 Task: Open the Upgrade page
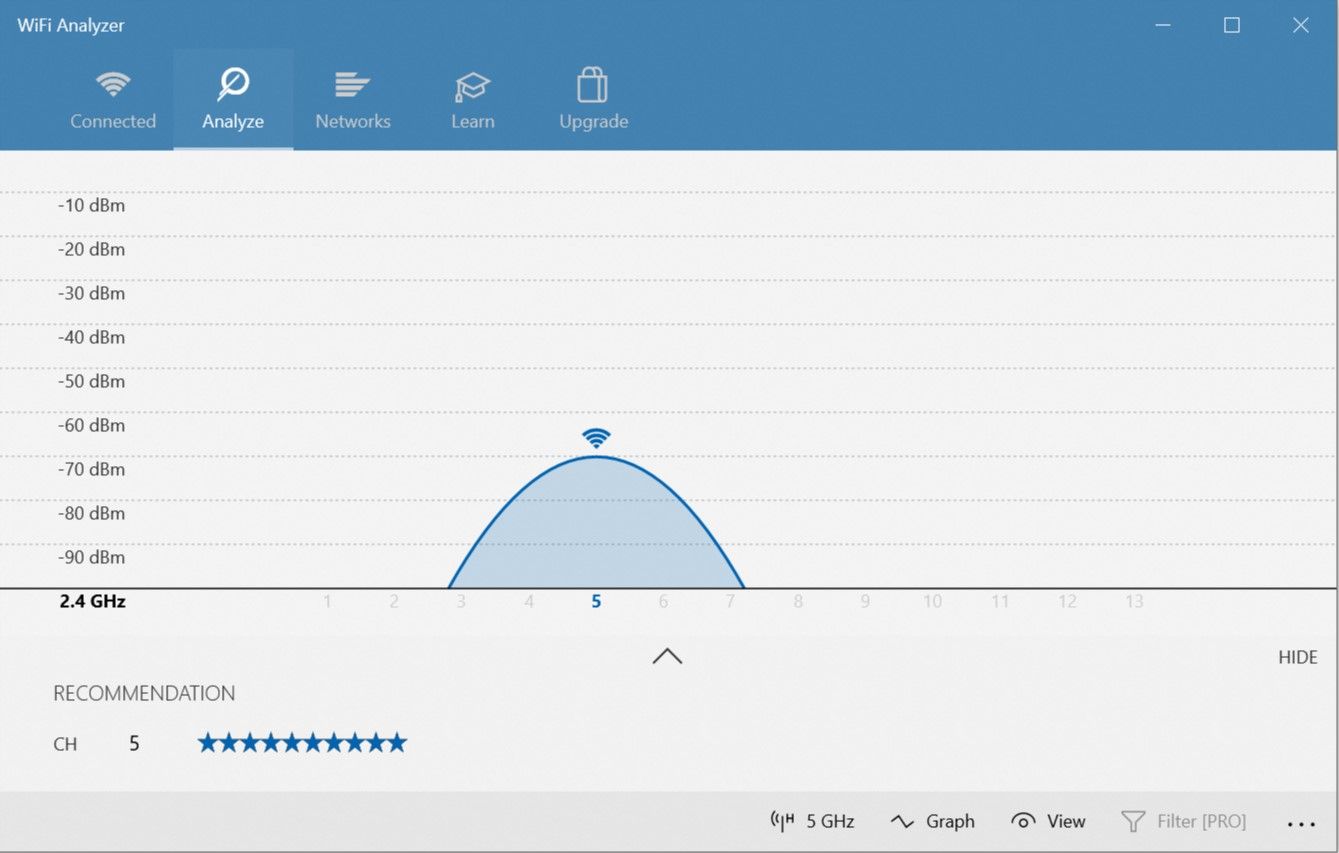tap(593, 100)
